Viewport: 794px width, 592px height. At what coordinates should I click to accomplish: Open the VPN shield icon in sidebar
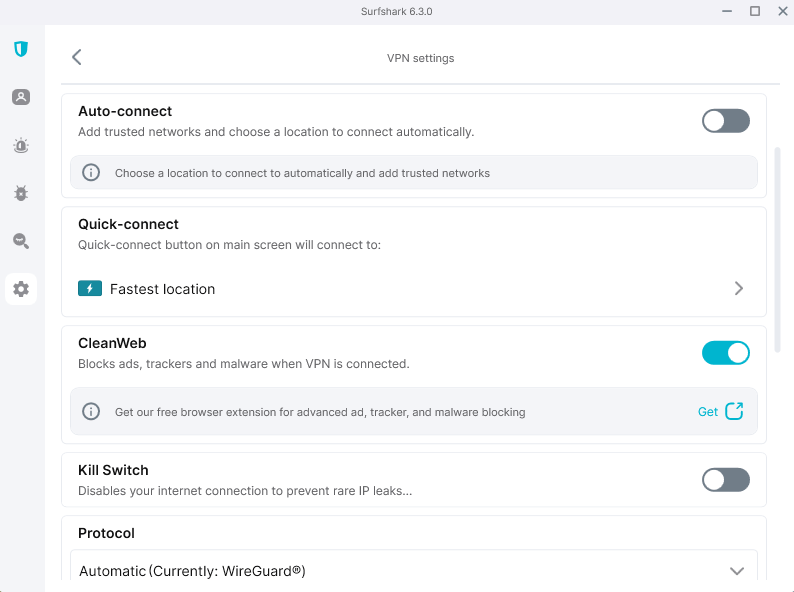click(x=21, y=49)
